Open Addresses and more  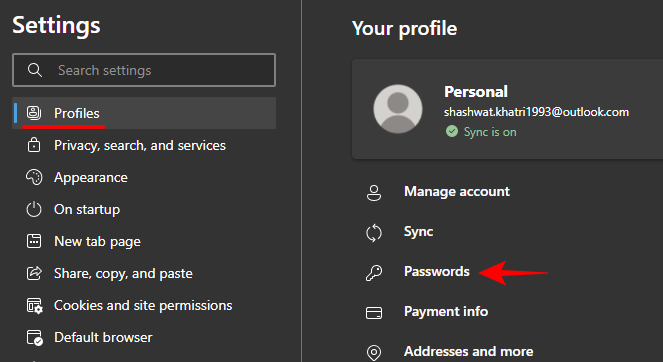click(x=468, y=351)
